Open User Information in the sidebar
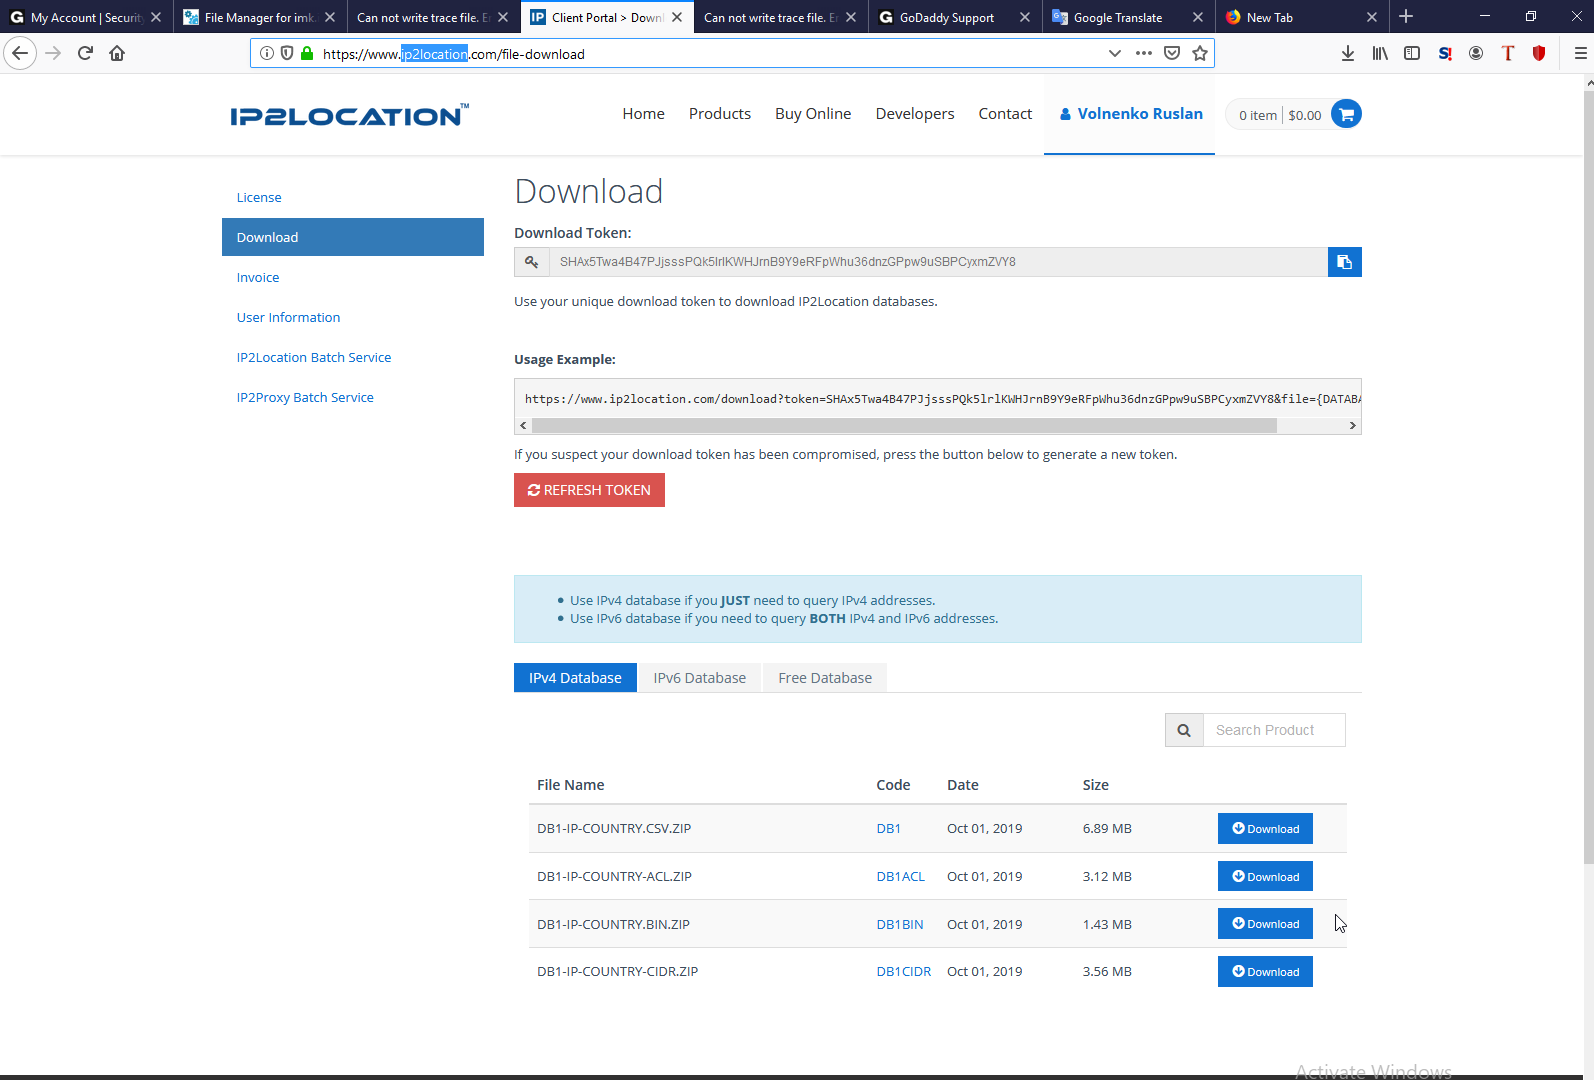 (x=288, y=317)
